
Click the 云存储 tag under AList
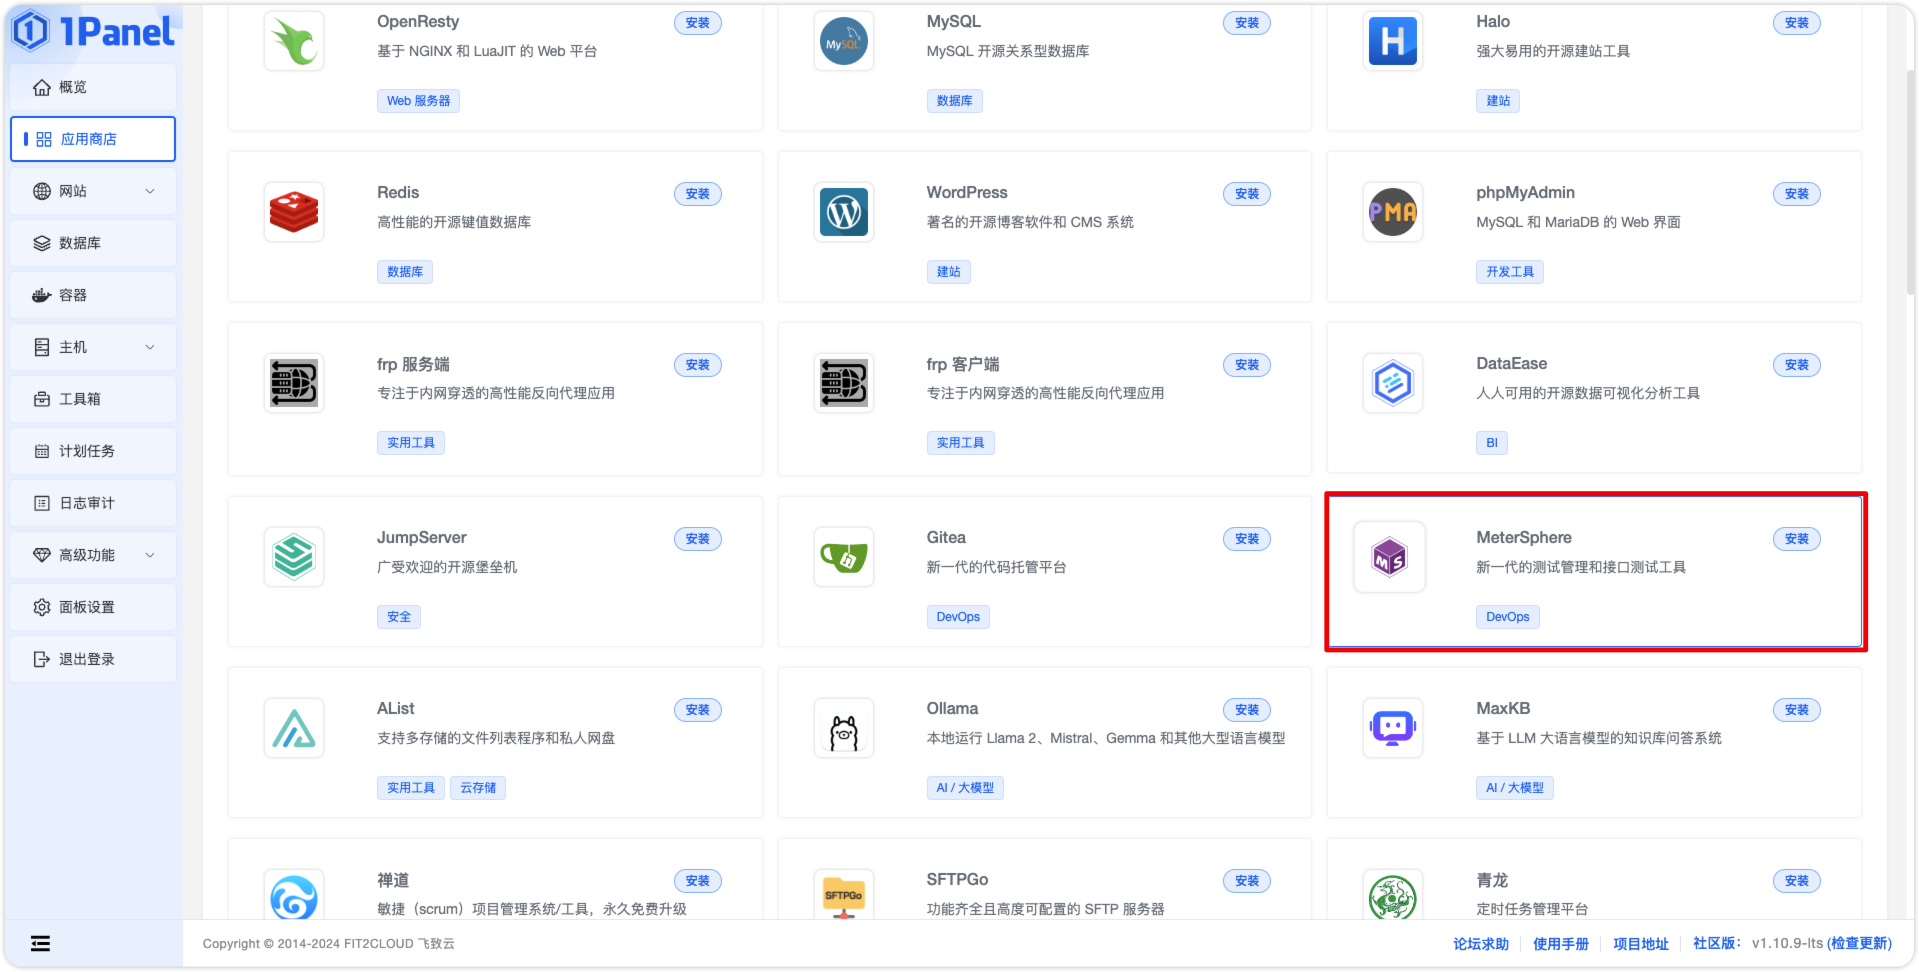478,788
